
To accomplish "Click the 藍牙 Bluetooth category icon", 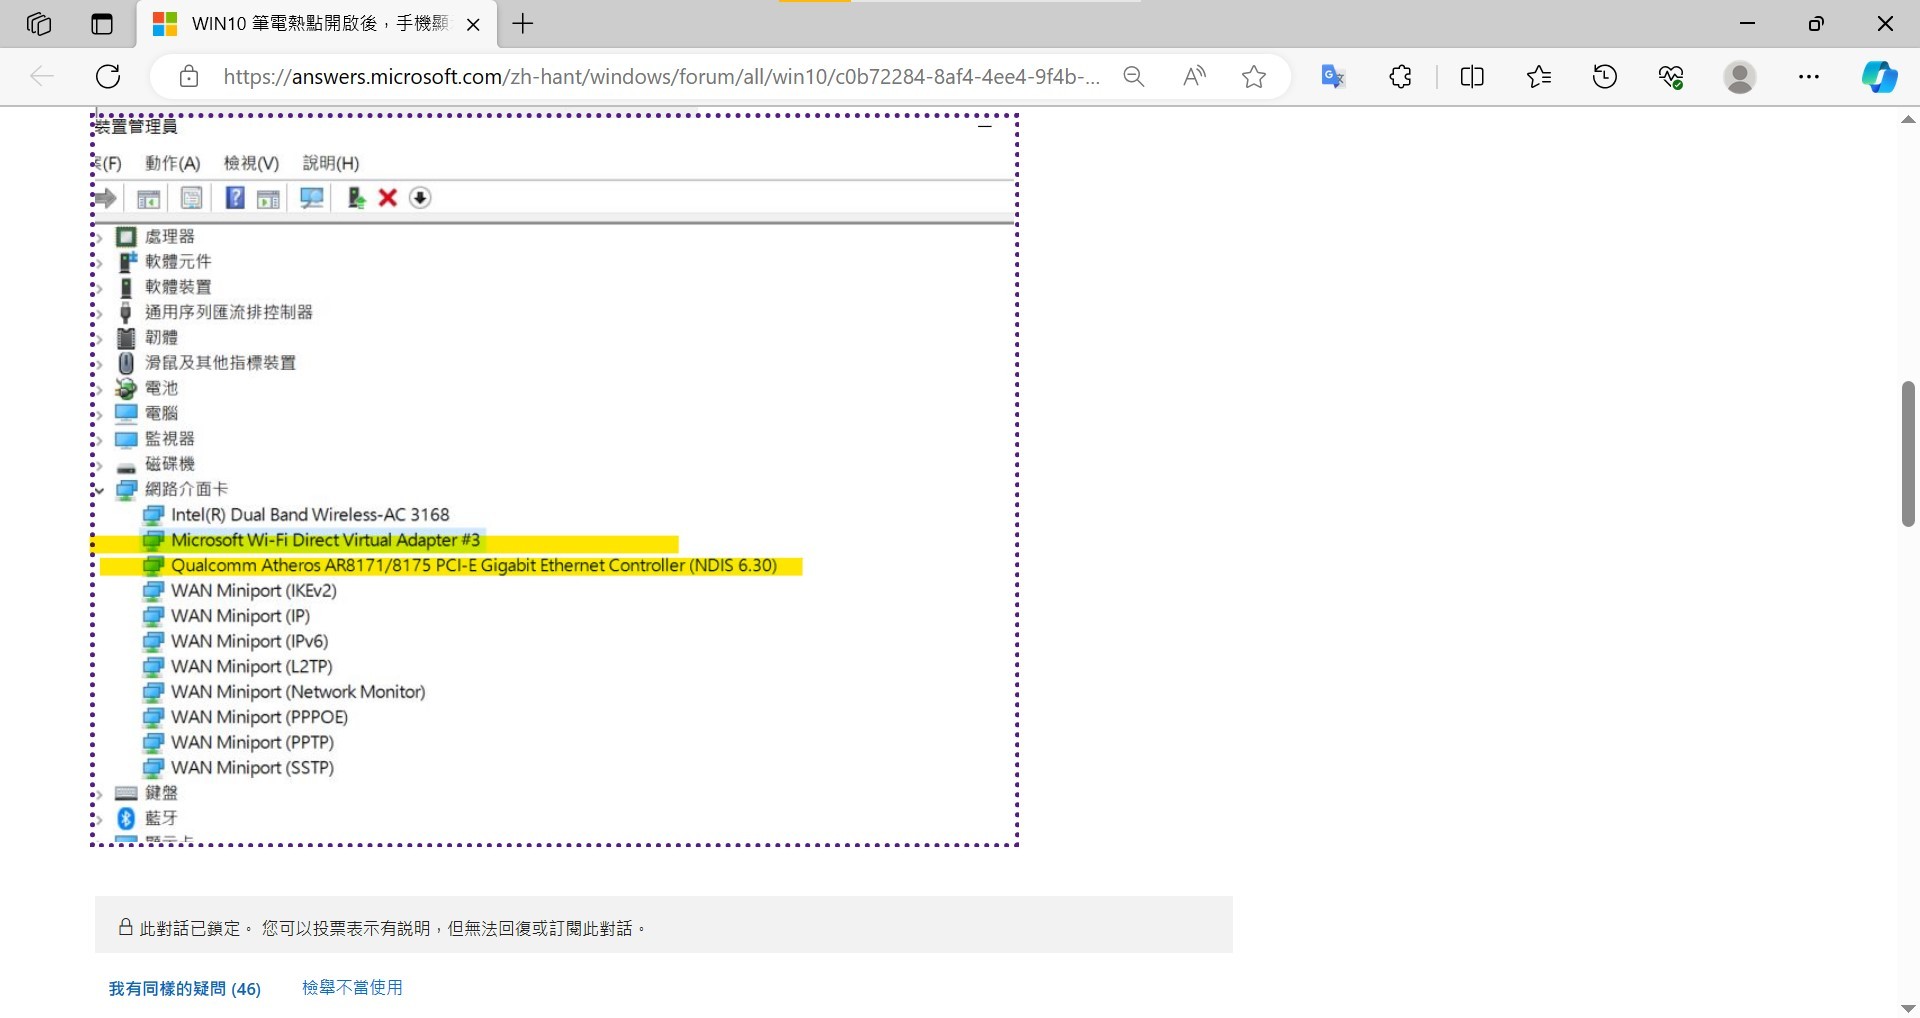I will pos(126,818).
